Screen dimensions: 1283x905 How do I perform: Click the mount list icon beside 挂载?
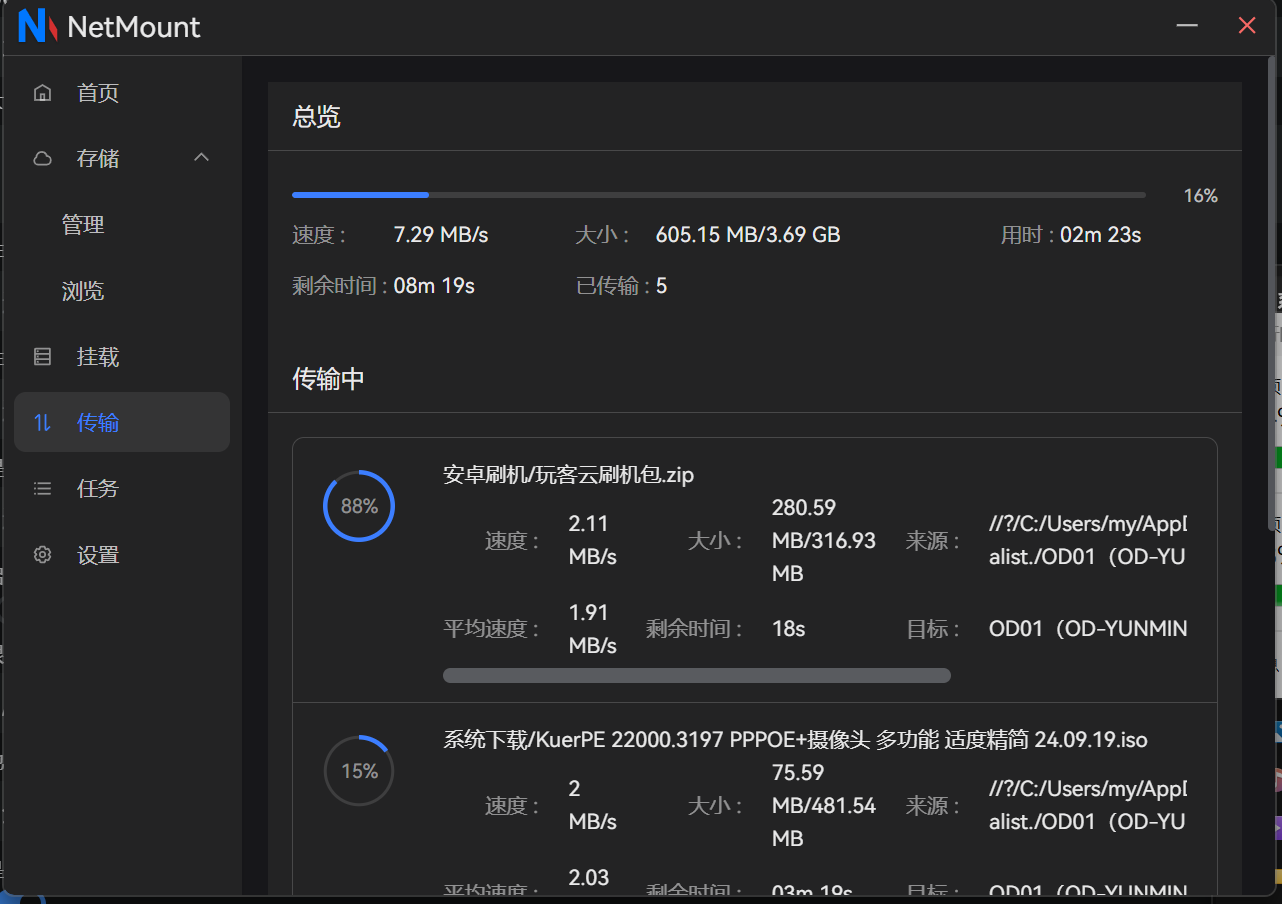42,357
